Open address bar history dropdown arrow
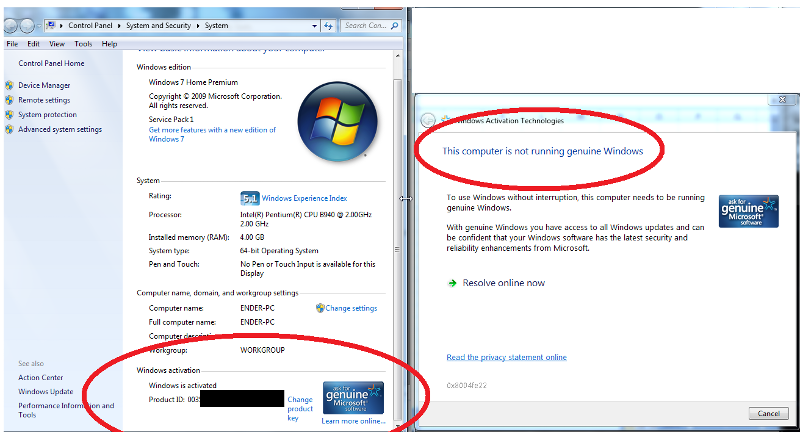The height and width of the screenshot is (432, 800). click(314, 26)
